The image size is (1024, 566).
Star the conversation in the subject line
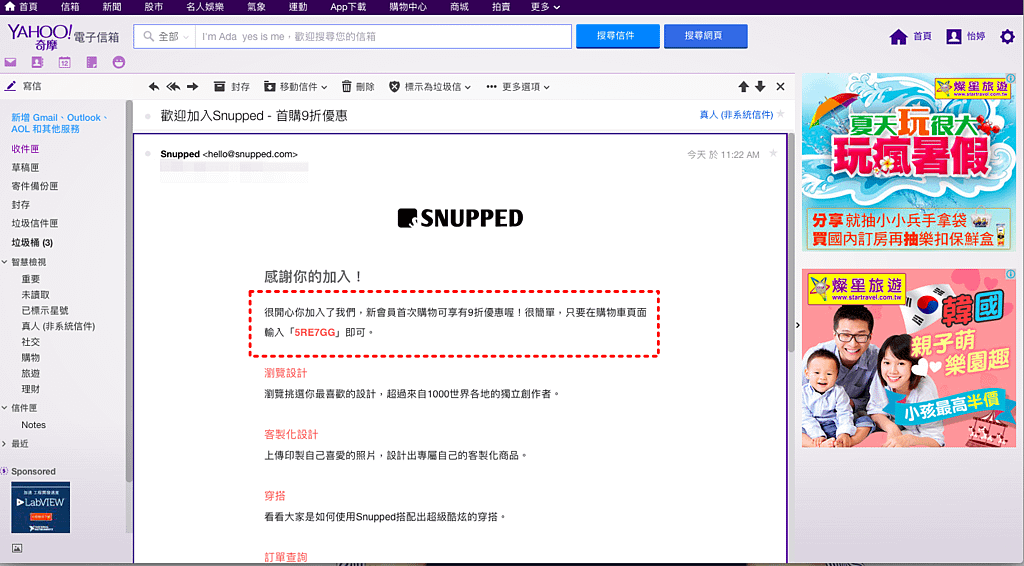780,114
